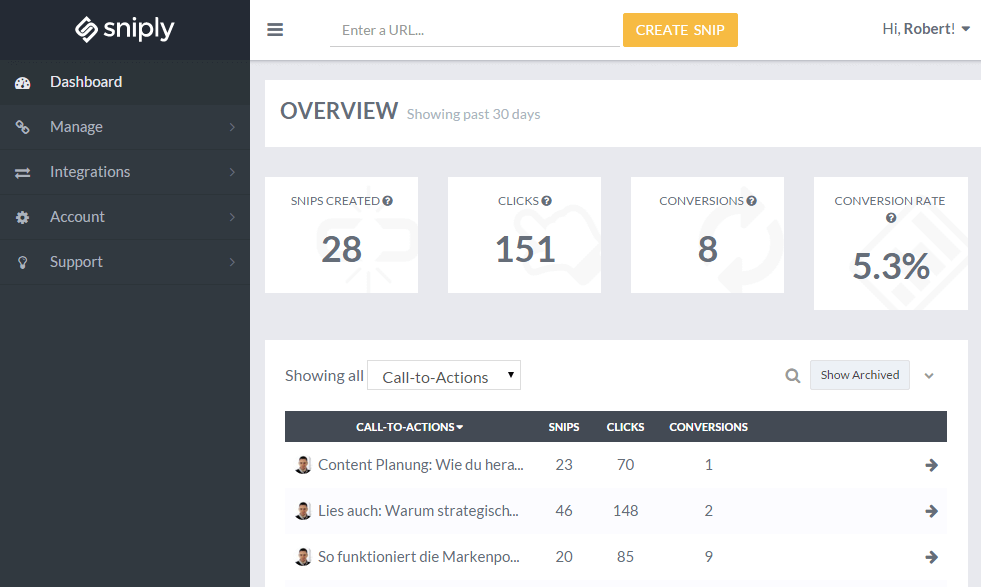Viewport: 981px width, 587px height.
Task: Sort by the Call-to-Actions column header
Action: coord(409,427)
